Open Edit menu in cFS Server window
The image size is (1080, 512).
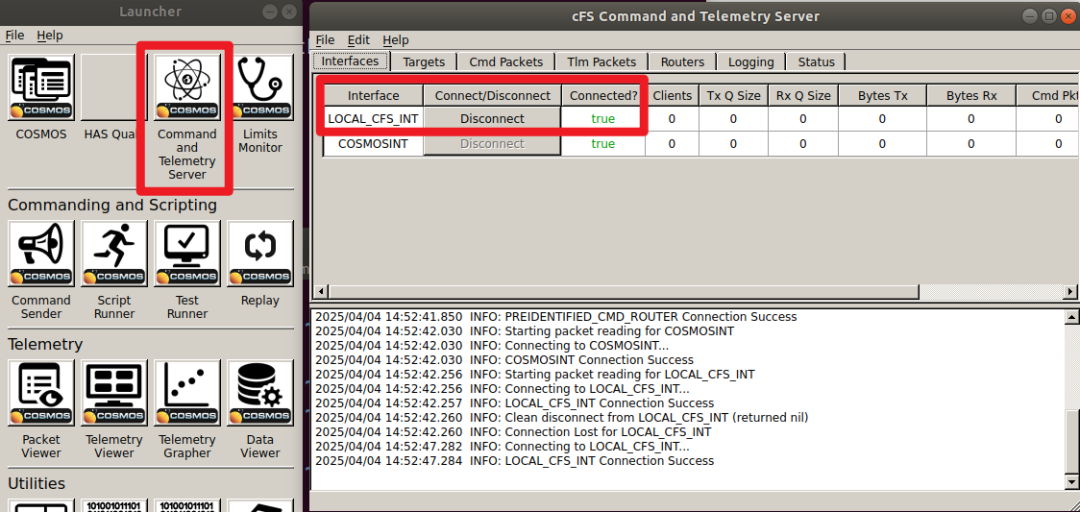coord(358,40)
